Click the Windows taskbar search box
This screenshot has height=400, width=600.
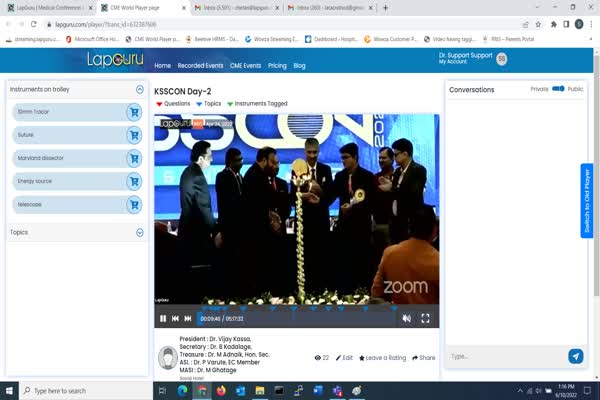click(86, 391)
